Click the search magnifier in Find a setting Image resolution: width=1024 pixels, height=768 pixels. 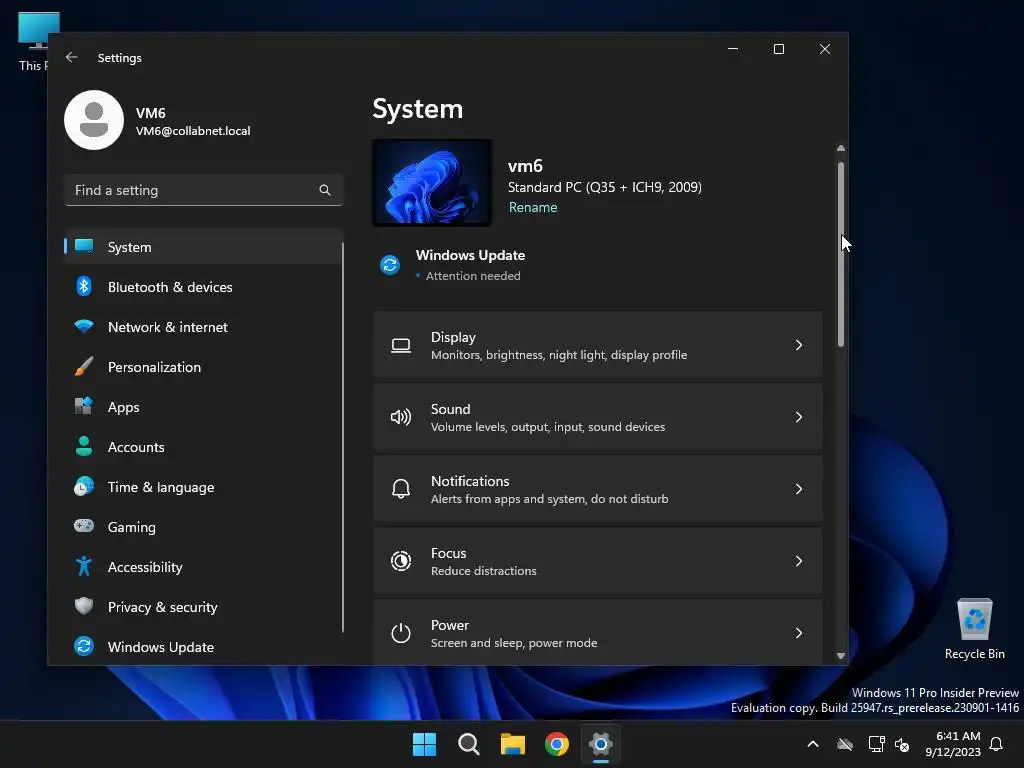(x=325, y=190)
